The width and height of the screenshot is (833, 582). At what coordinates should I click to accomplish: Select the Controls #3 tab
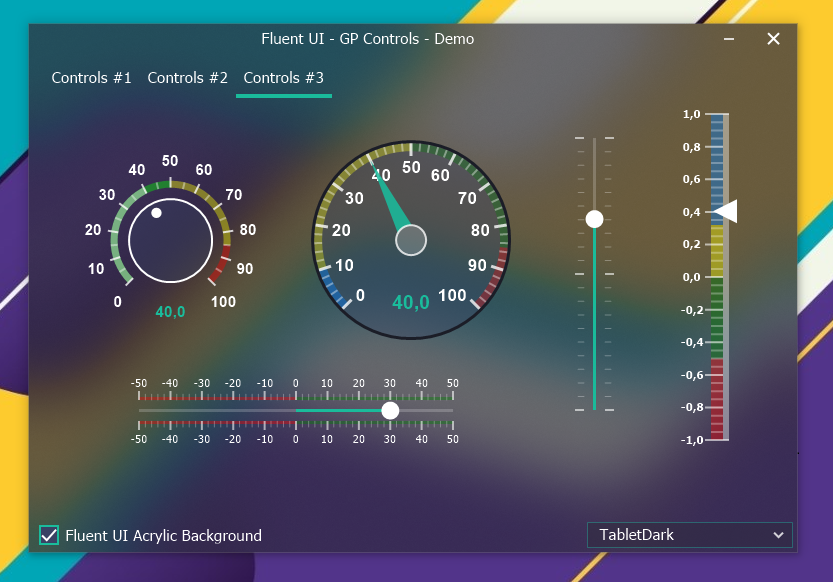284,78
